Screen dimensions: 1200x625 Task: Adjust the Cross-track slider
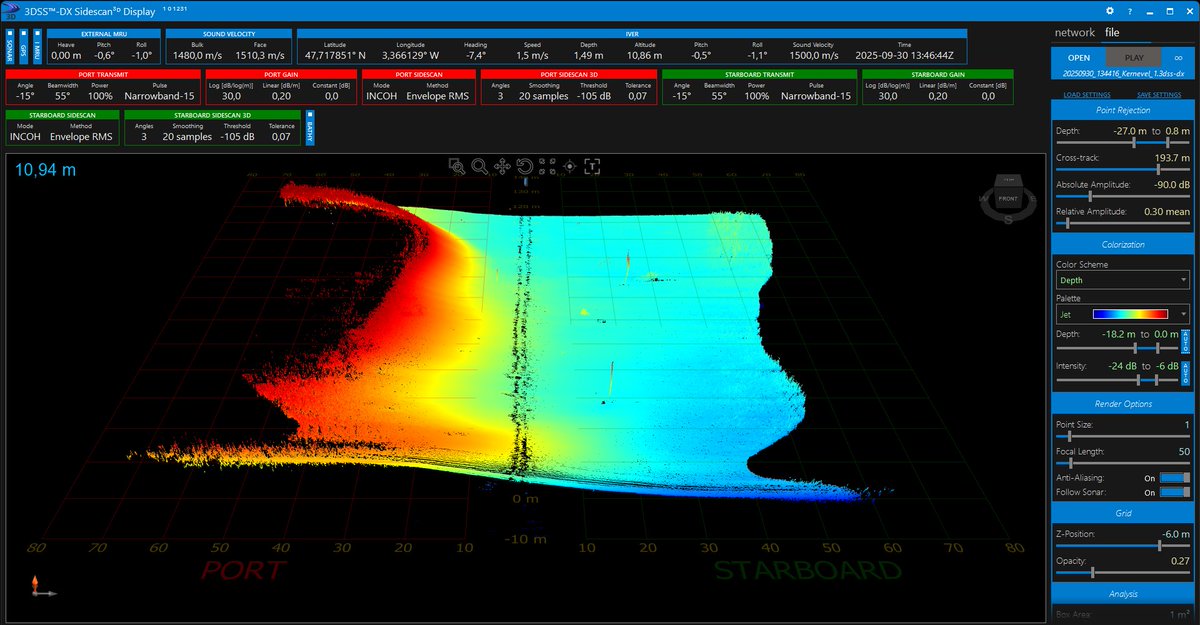(x=1122, y=169)
